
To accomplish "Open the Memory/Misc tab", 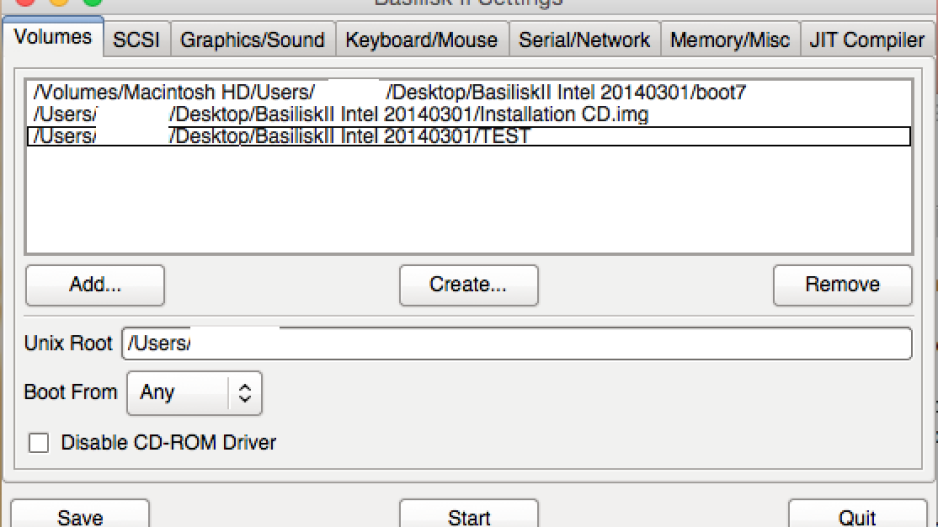I will (x=730, y=39).
